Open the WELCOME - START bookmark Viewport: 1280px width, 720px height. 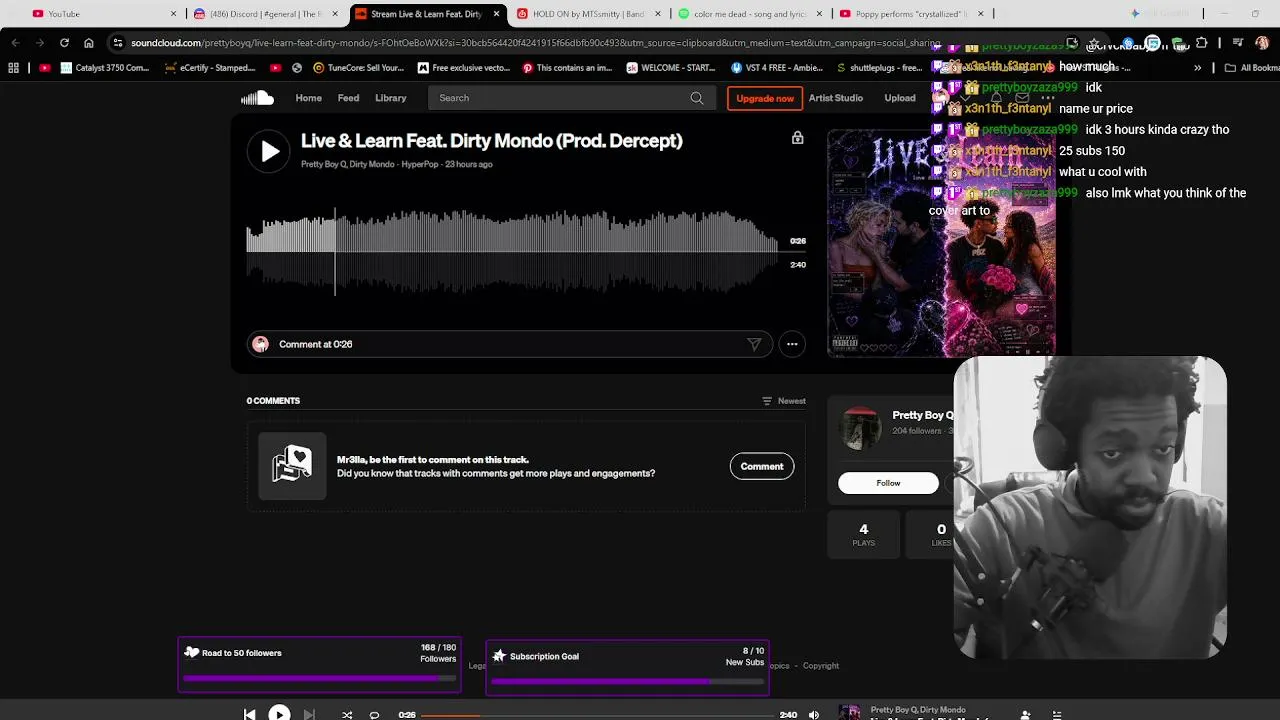point(670,68)
